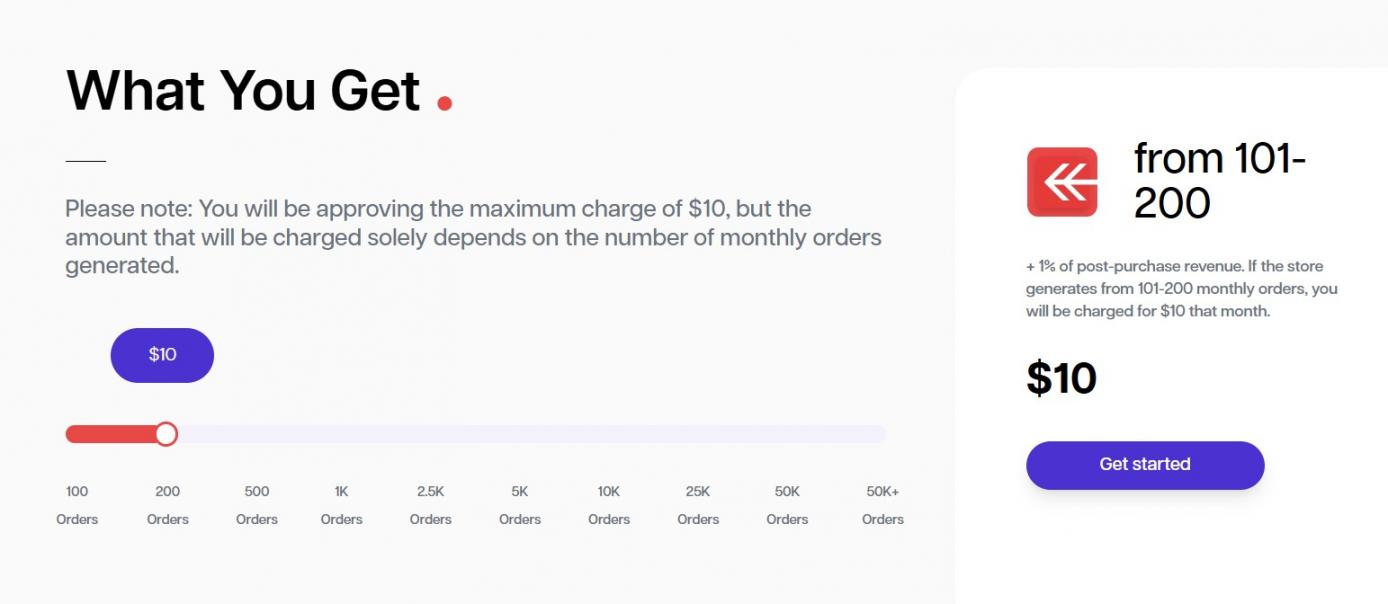Click the purple $10 price bubble
This screenshot has height=604, width=1388.
[162, 355]
